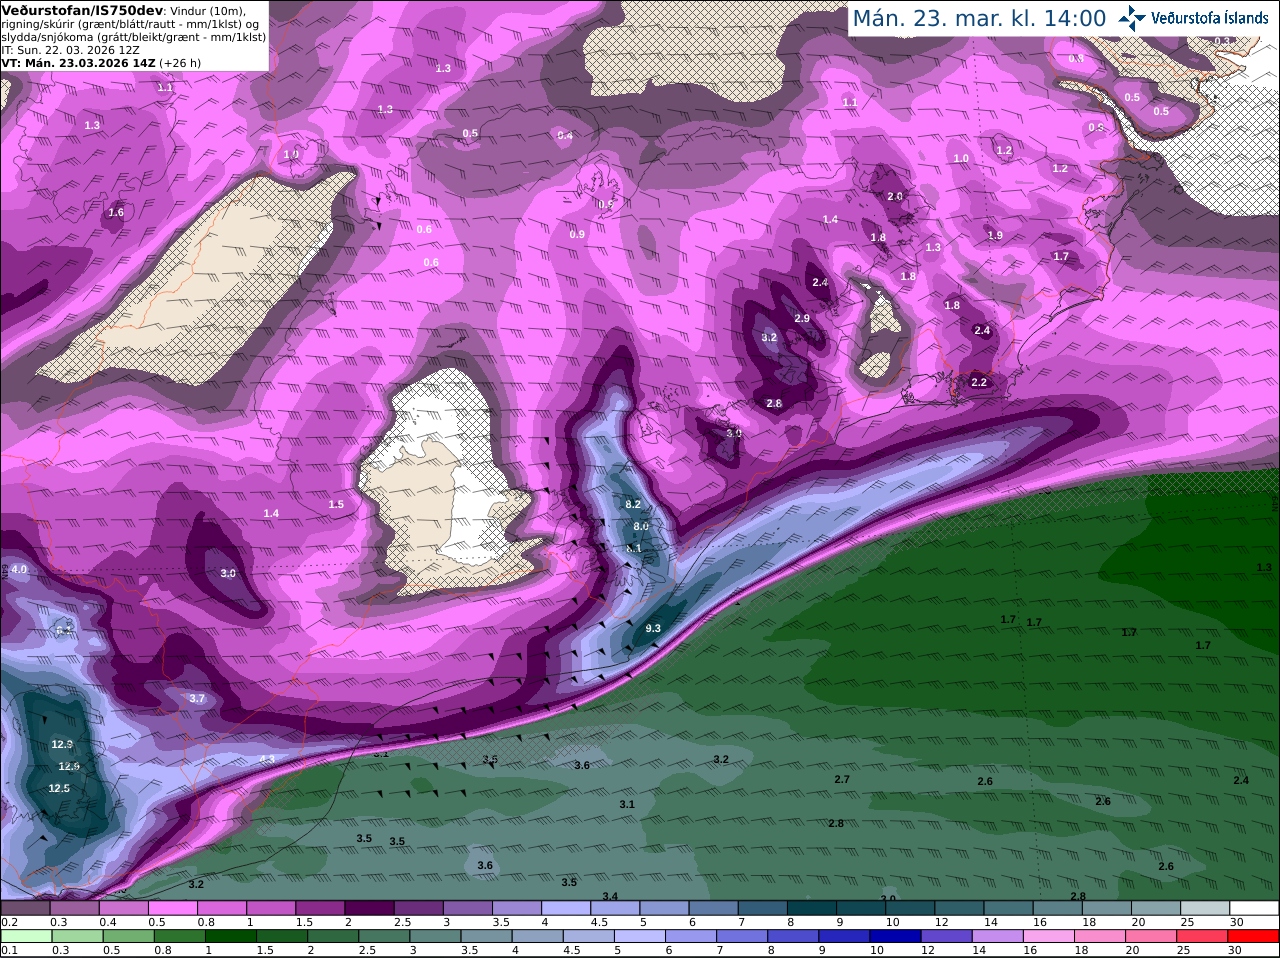
Task: Select the date header Mán. 23. mar. kl. 14:00
Action: [979, 18]
